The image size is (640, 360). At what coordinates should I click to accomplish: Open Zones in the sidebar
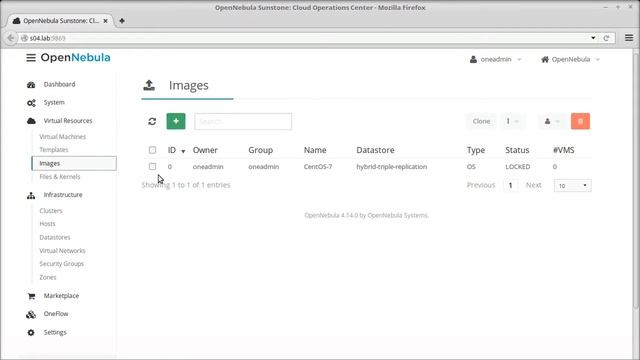point(48,277)
